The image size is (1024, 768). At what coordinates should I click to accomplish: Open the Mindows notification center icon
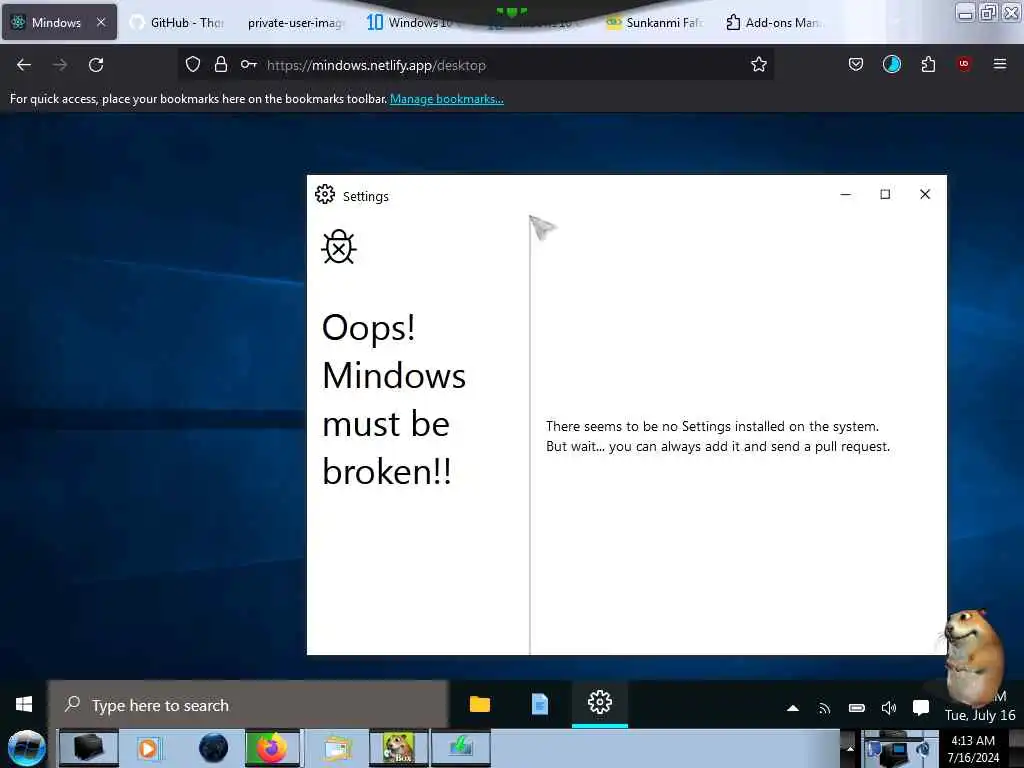click(x=921, y=708)
